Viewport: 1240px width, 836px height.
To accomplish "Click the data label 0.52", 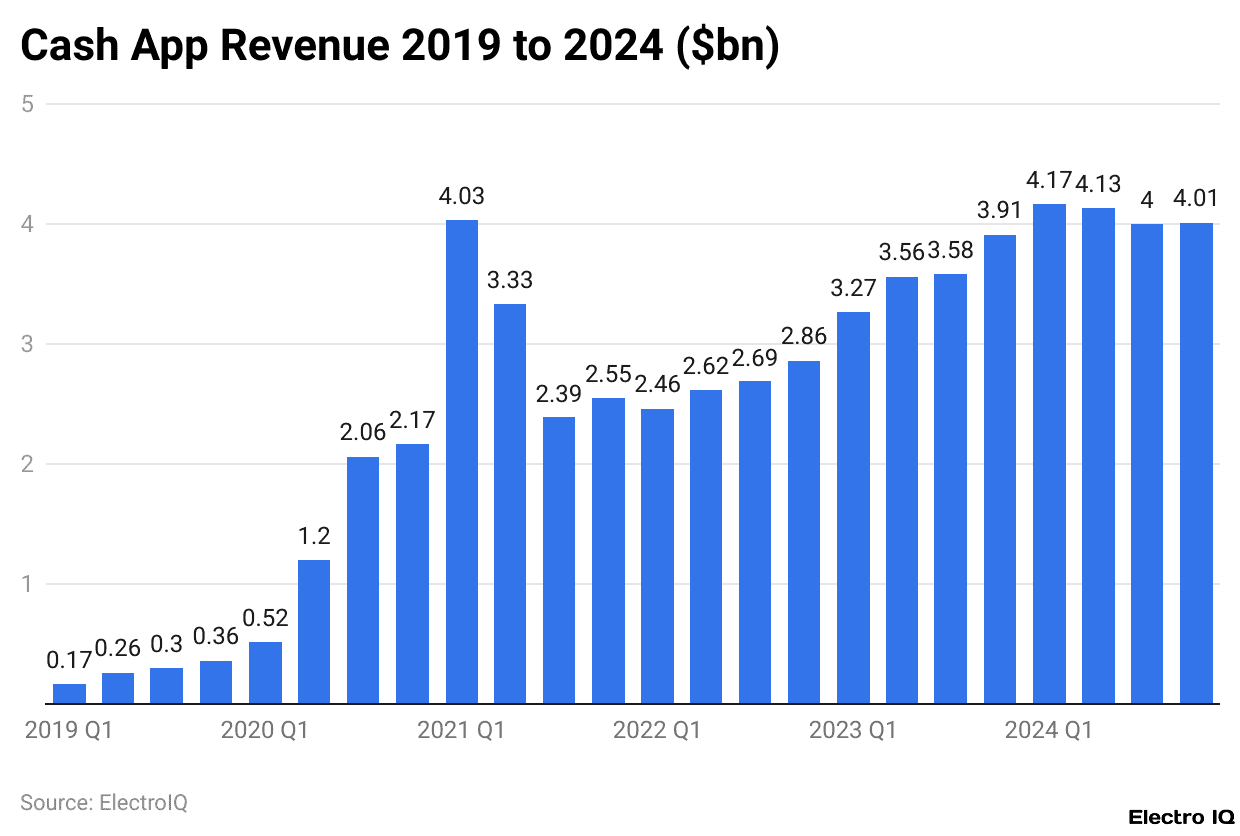I will (x=266, y=617).
